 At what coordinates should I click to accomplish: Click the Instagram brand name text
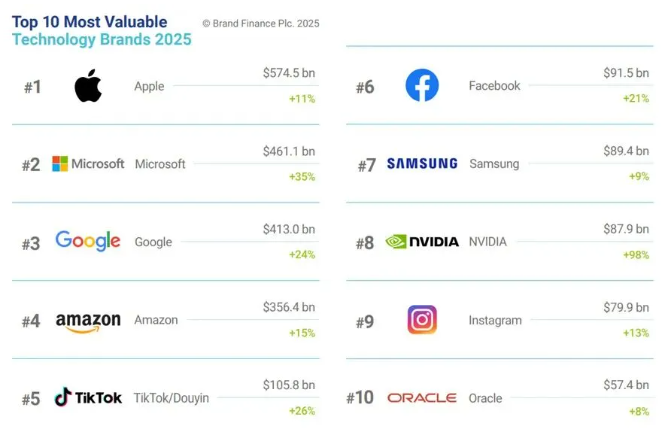(495, 320)
